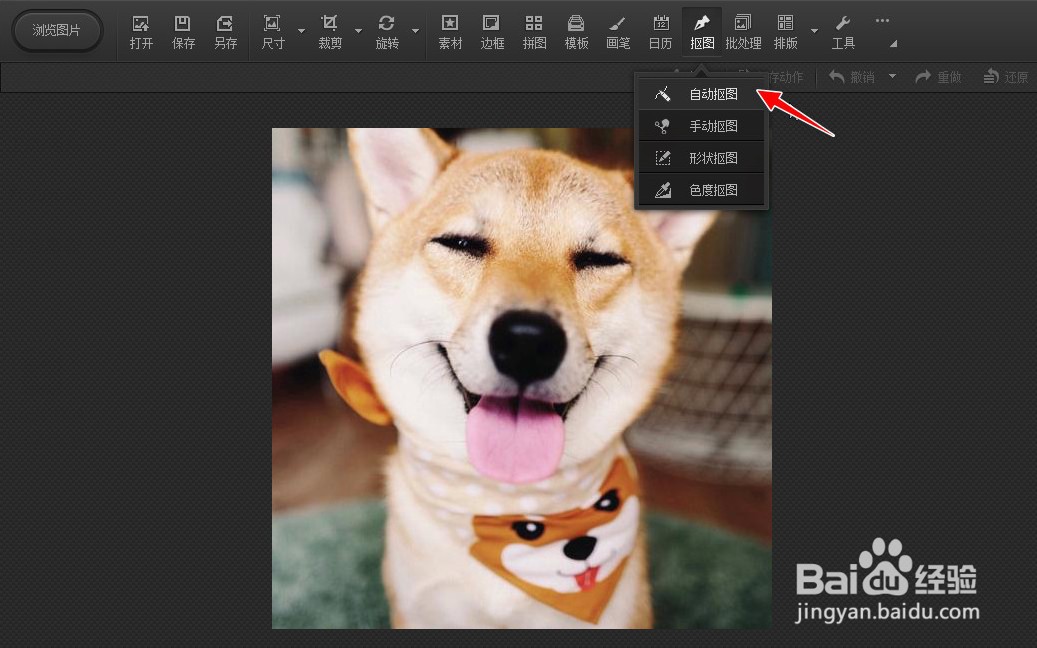Image resolution: width=1037 pixels, height=648 pixels.
Task: Expand the 旋转 dropdown arrow
Action: [x=415, y=31]
